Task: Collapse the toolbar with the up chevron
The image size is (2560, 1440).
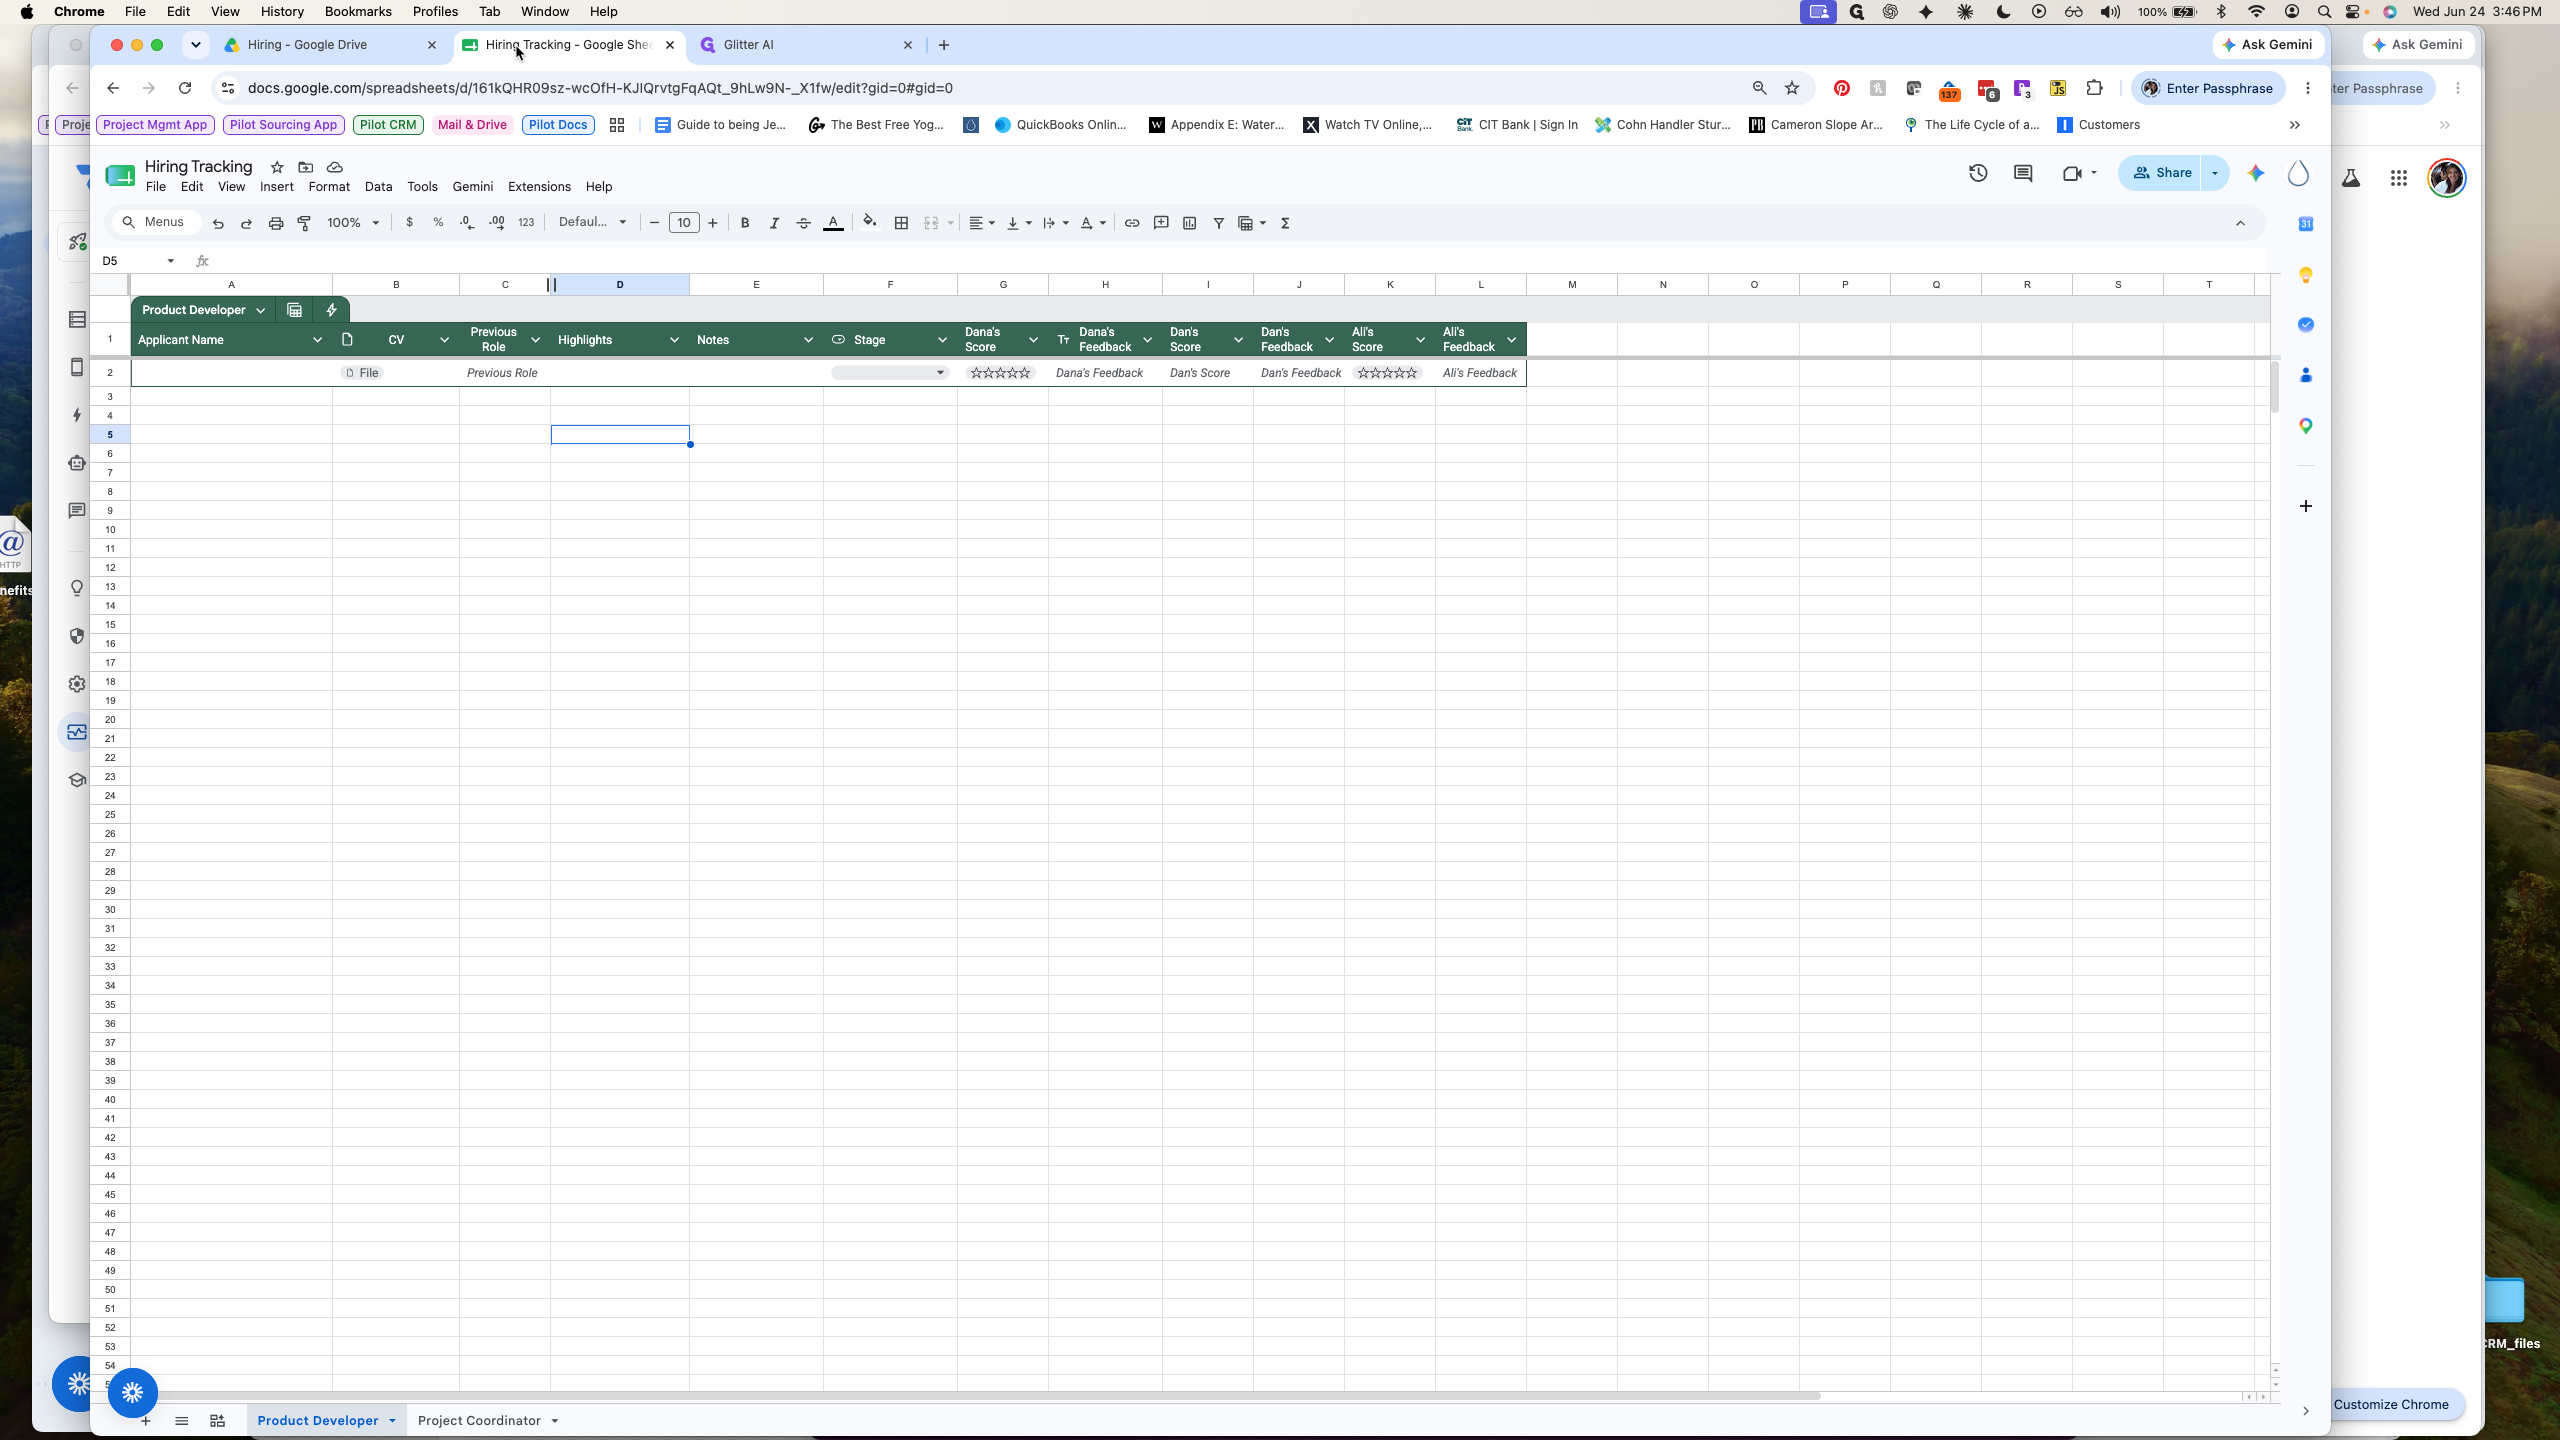Action: click(2240, 223)
